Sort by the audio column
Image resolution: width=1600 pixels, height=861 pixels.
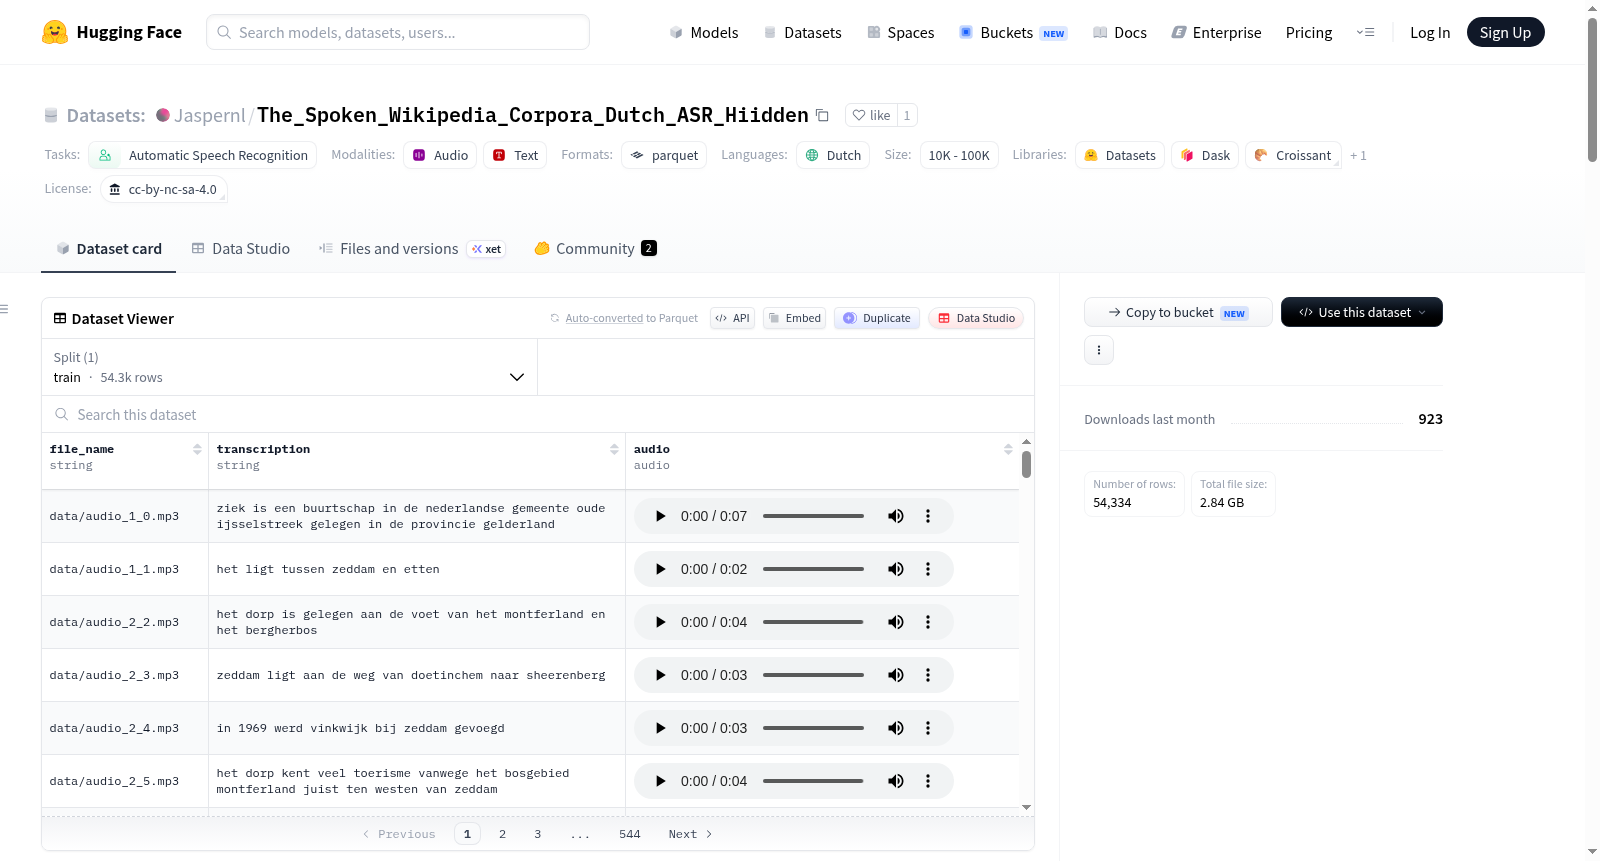[x=1008, y=450]
